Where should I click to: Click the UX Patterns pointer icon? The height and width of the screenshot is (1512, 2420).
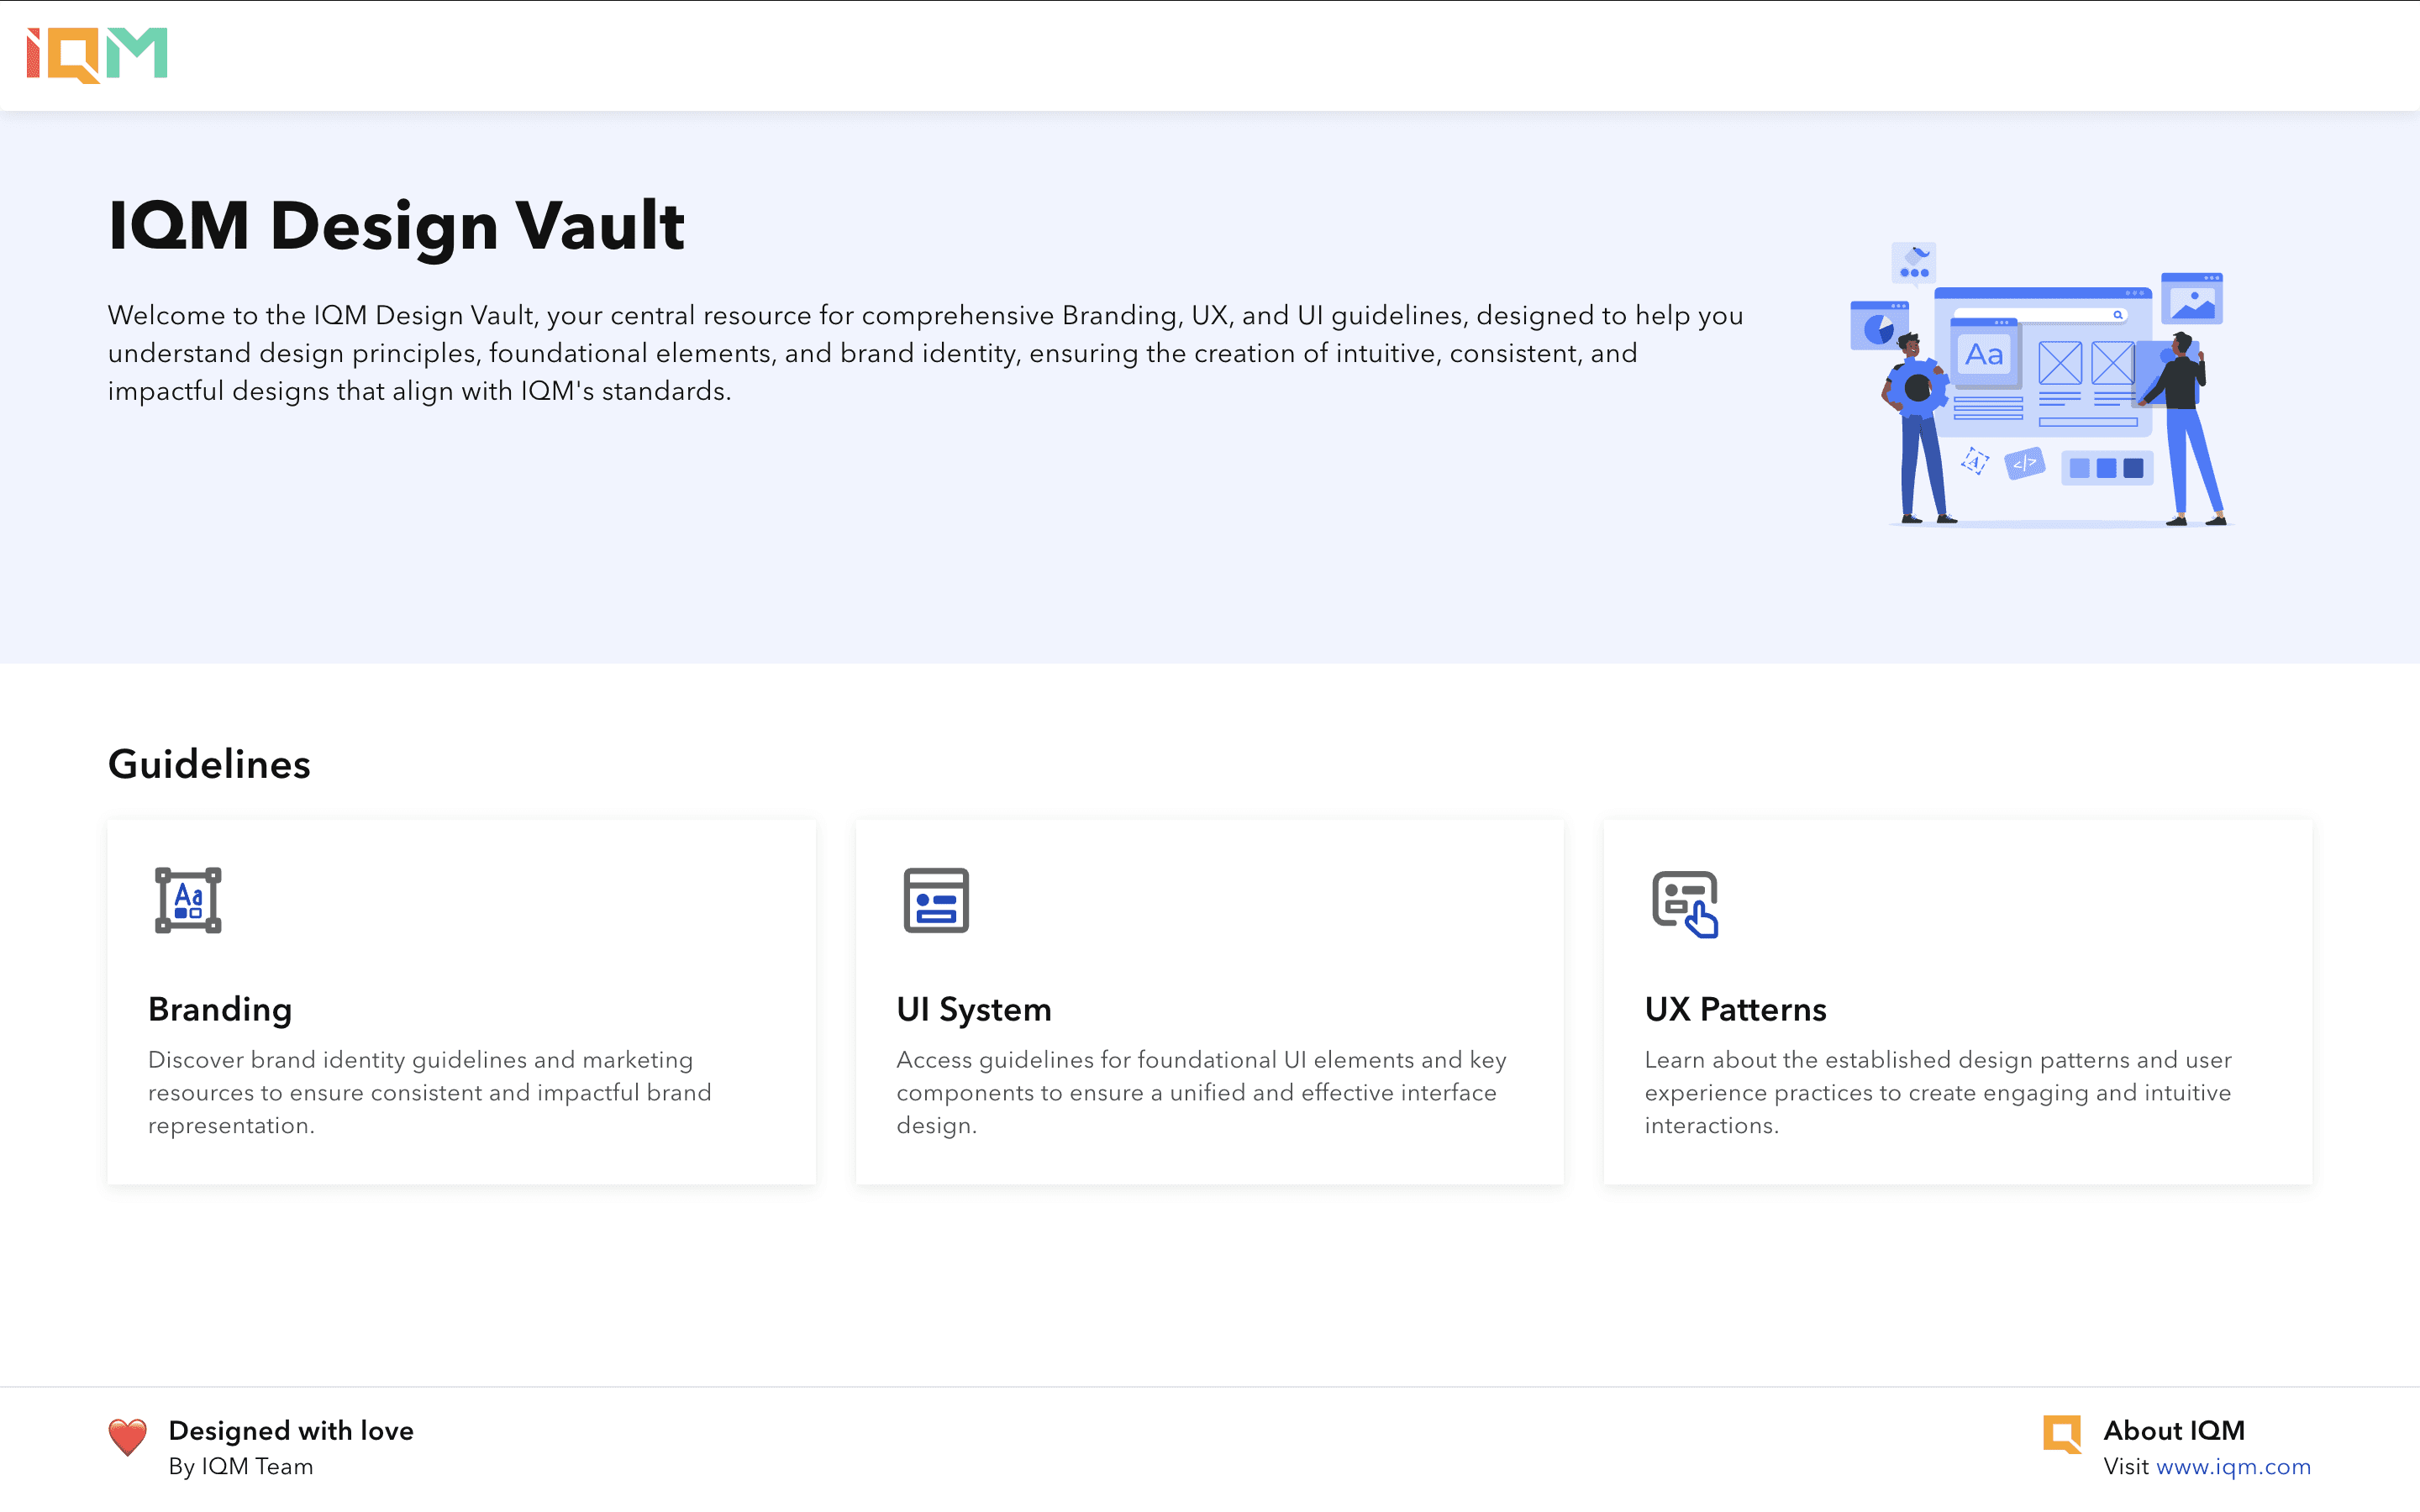click(x=1685, y=904)
